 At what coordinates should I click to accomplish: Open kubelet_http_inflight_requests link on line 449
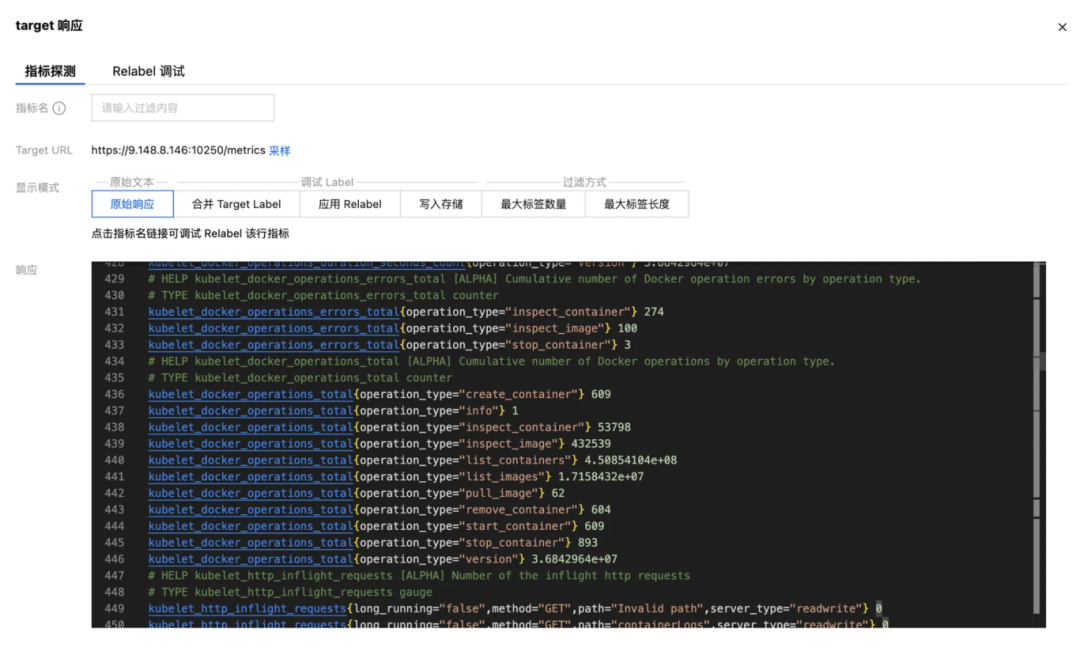tap(247, 609)
